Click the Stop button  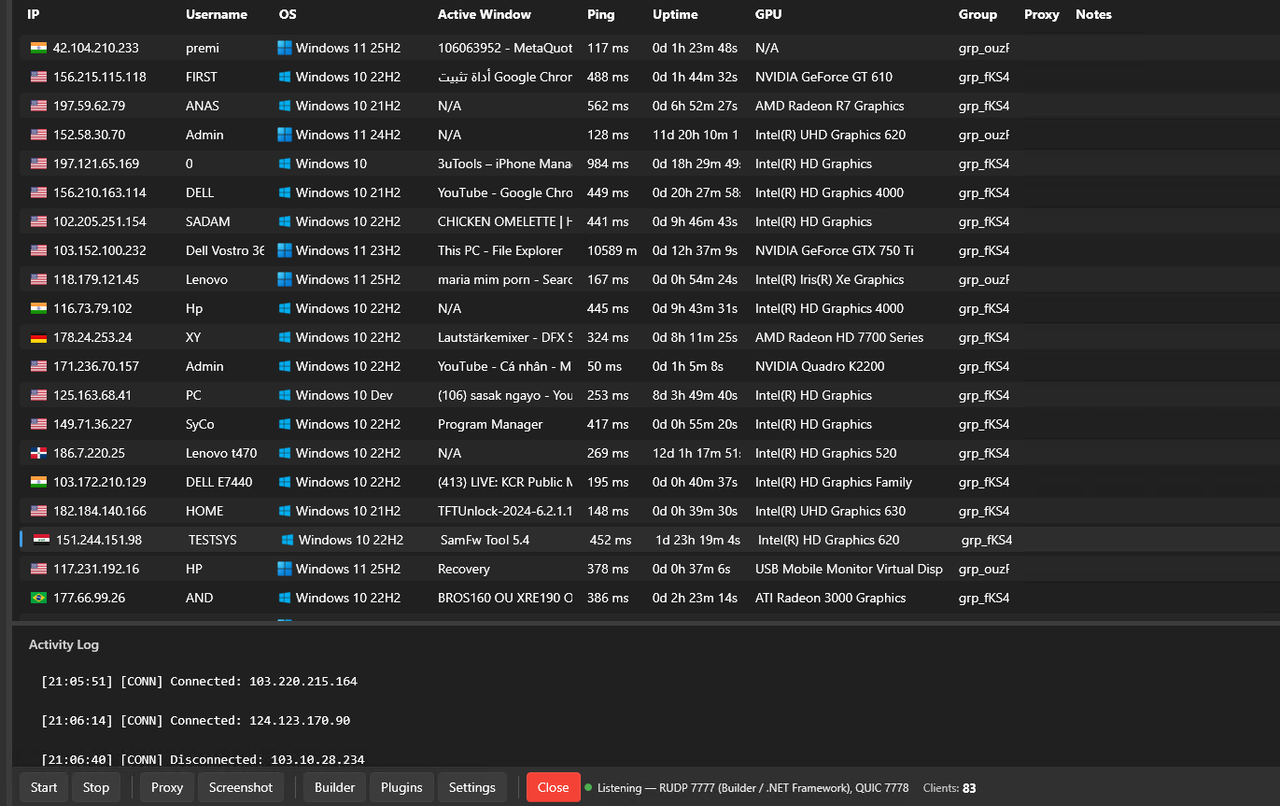click(x=96, y=787)
